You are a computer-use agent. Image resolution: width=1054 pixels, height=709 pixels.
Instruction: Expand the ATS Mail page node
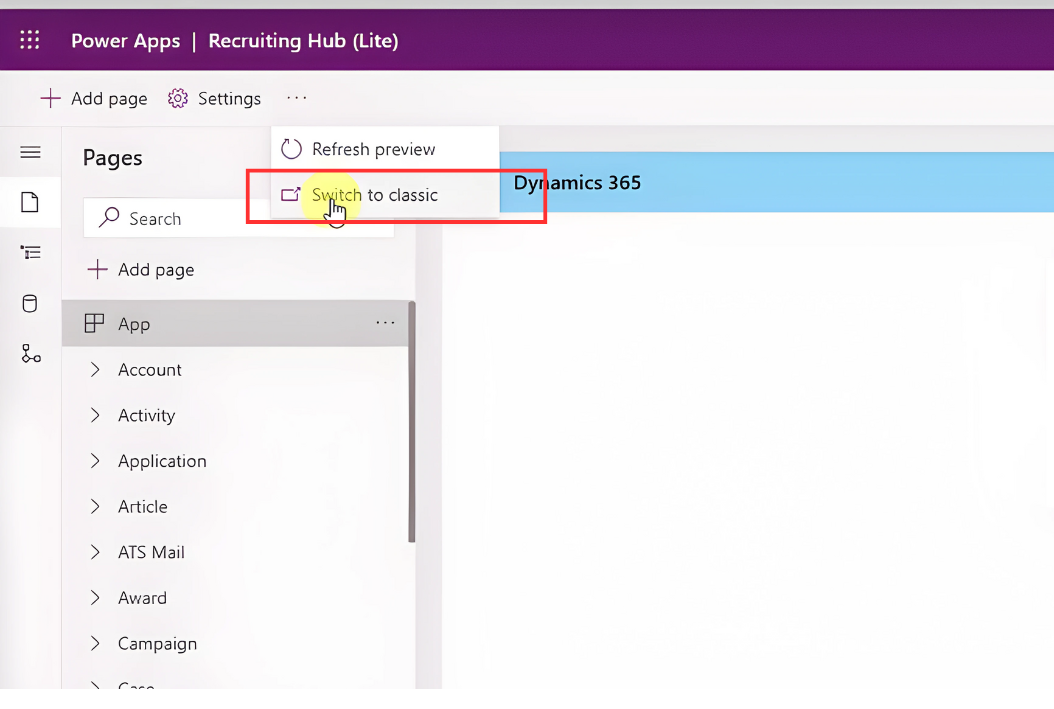(x=95, y=552)
